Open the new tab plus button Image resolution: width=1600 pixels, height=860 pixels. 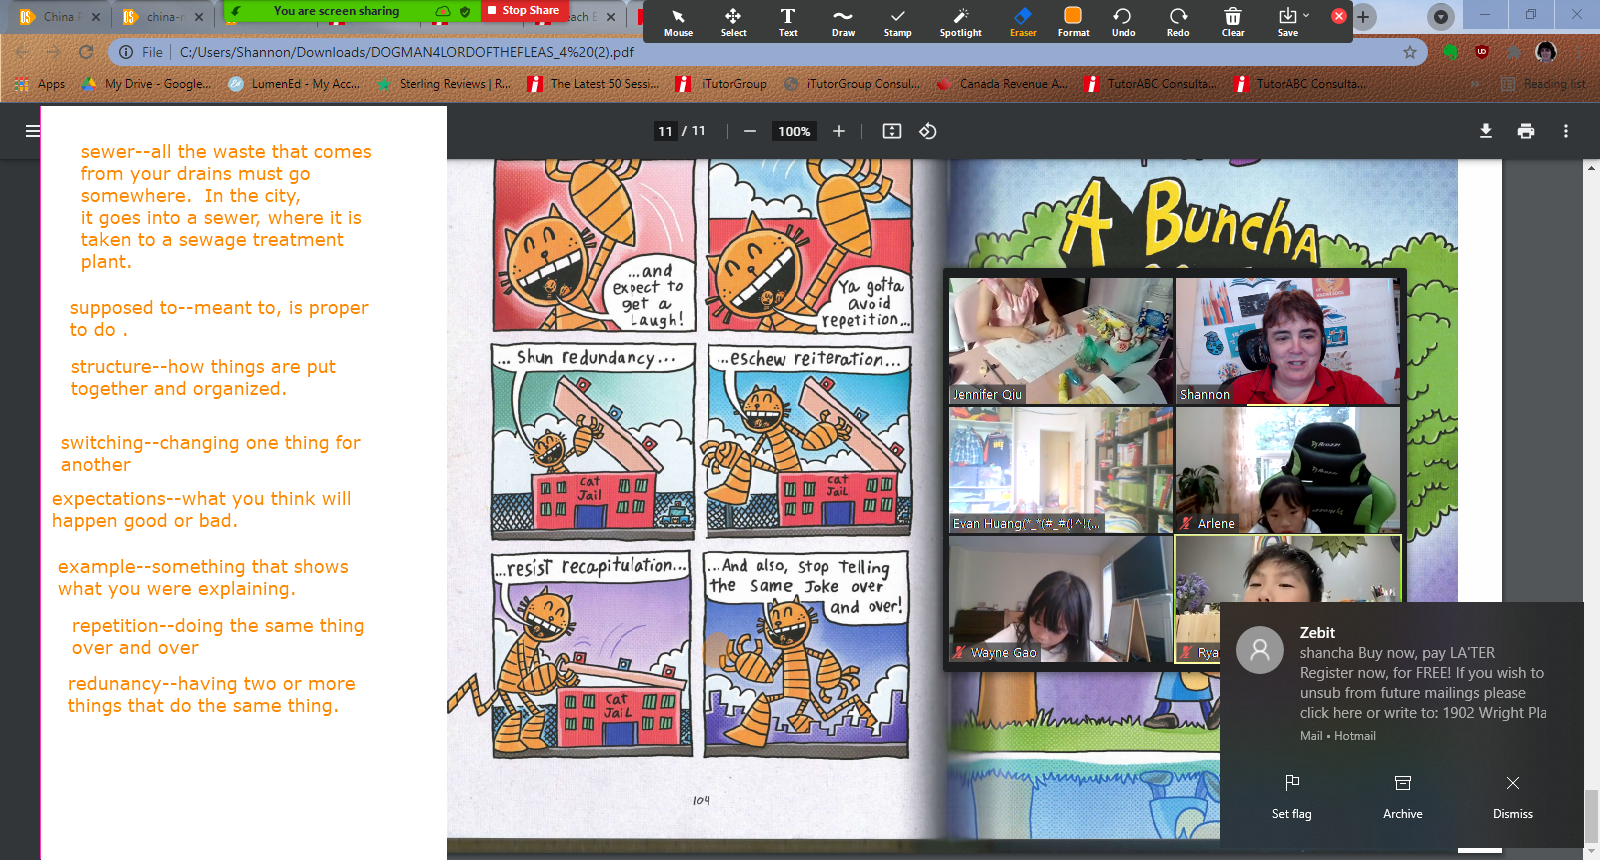pos(1363,16)
